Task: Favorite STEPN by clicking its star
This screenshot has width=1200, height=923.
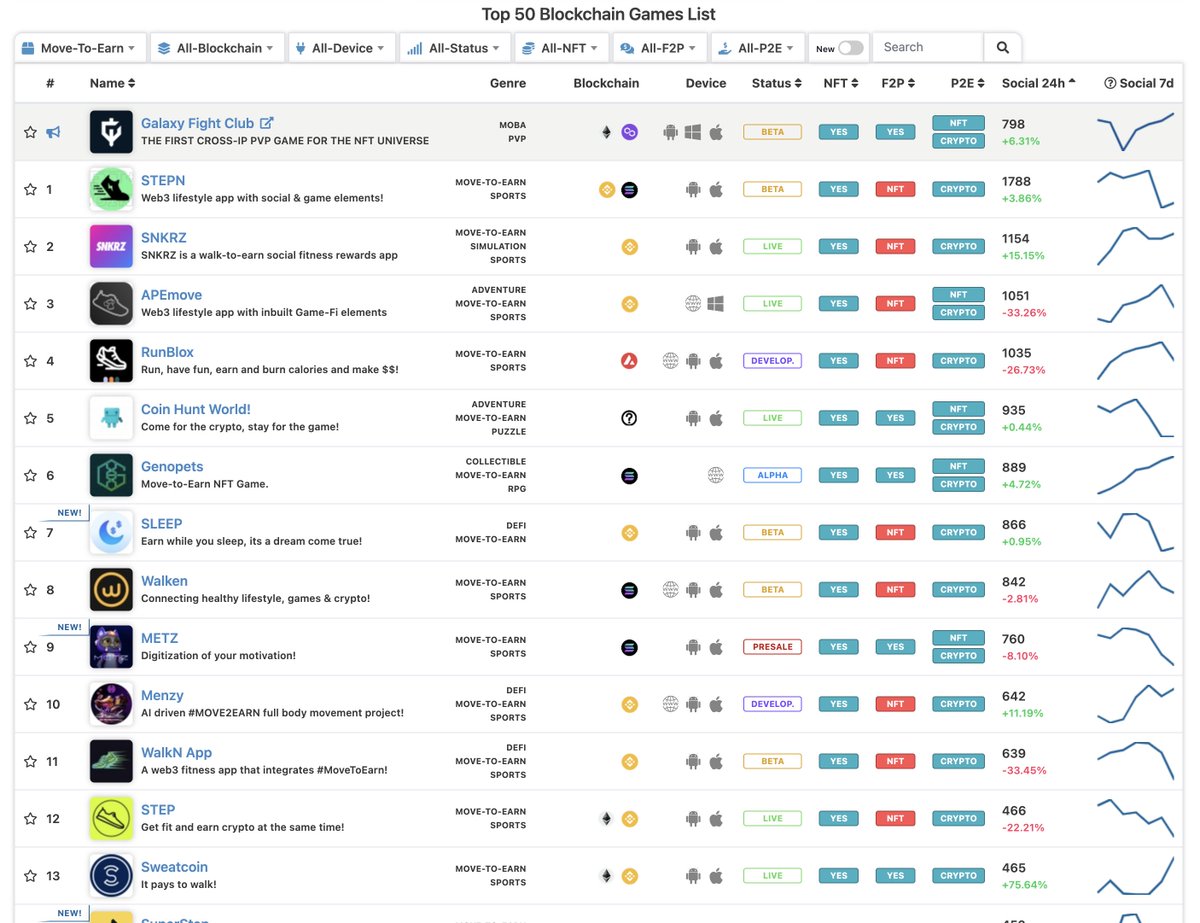Action: tap(30, 189)
